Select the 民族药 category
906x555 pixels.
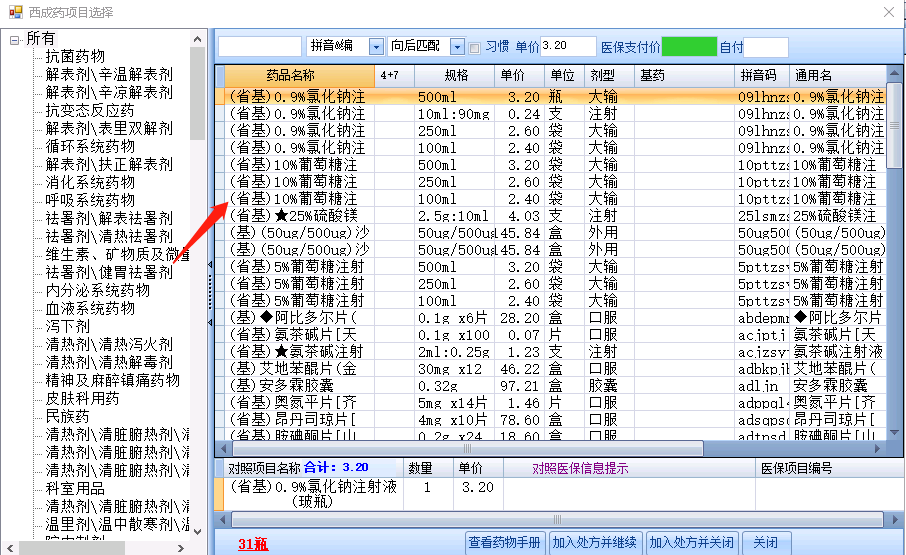point(68,416)
